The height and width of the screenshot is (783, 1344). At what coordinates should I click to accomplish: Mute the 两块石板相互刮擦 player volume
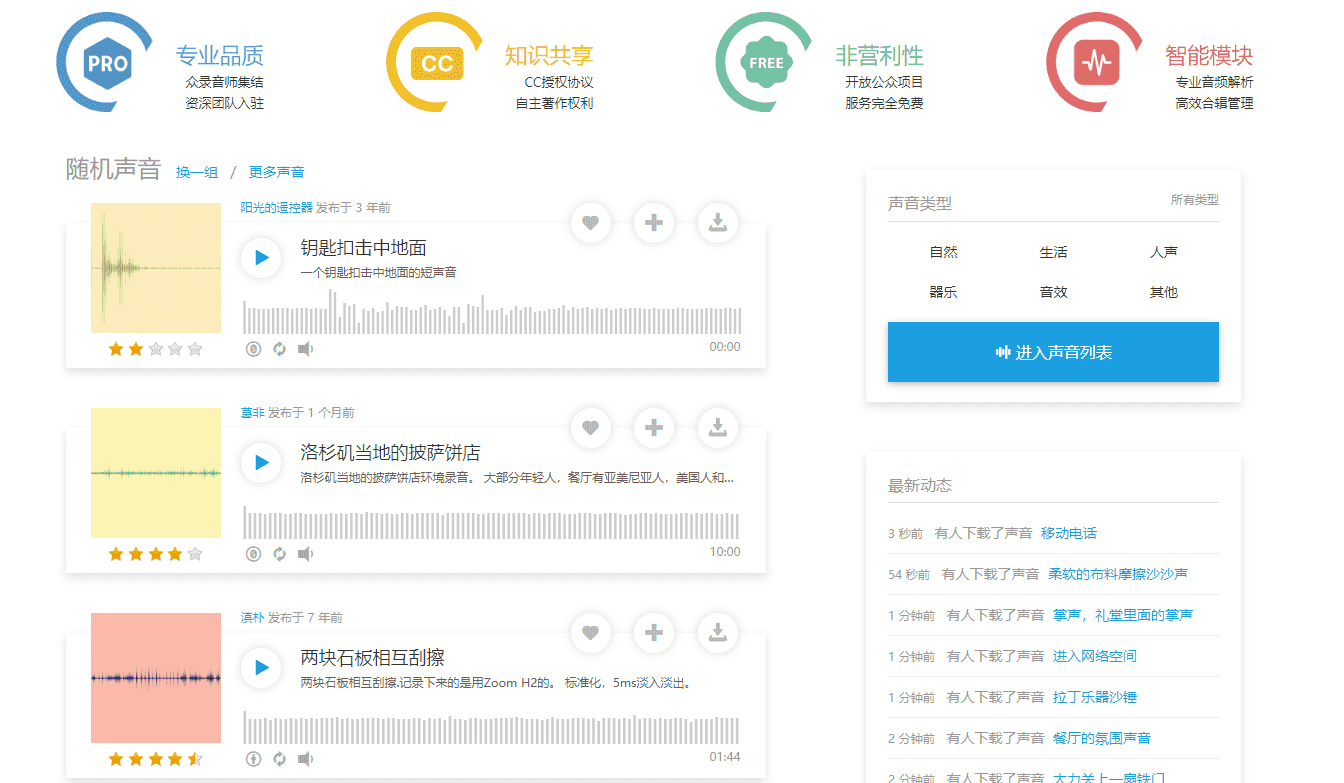306,759
